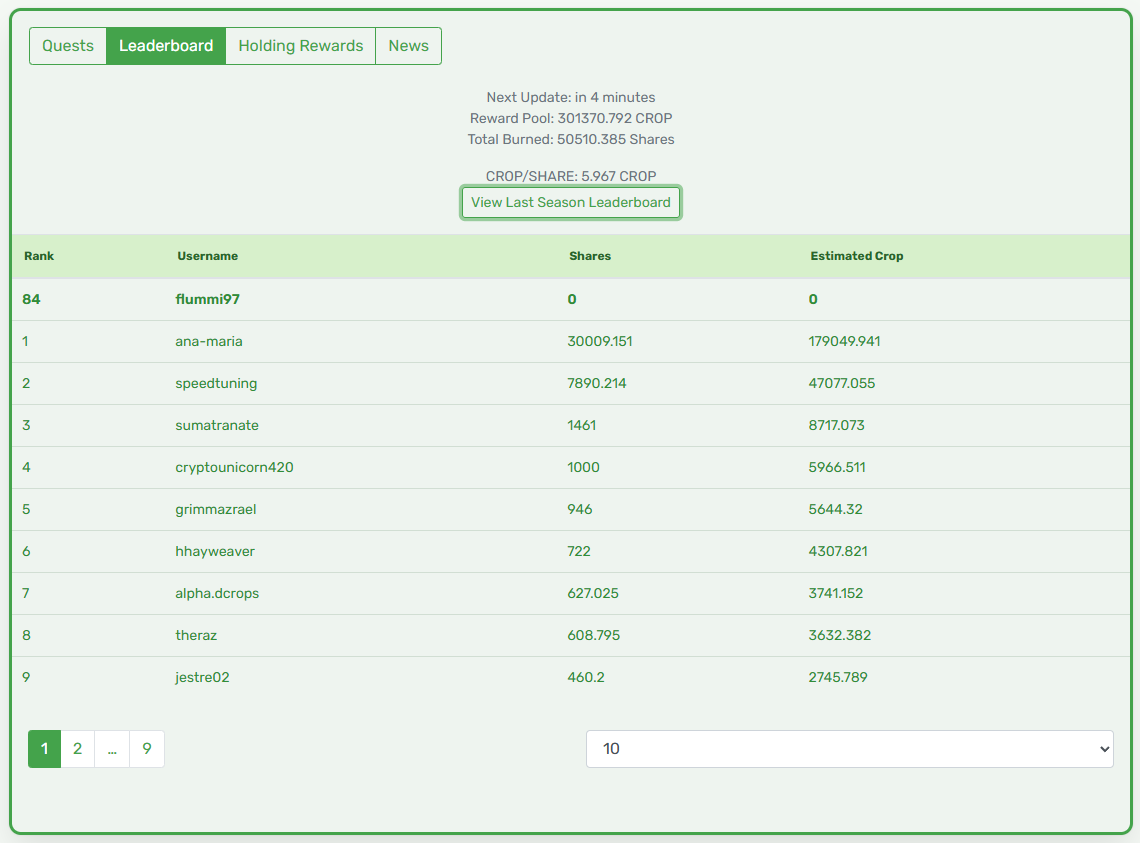This screenshot has height=843, width=1140.
Task: Select username speedtuning
Action: pos(216,383)
